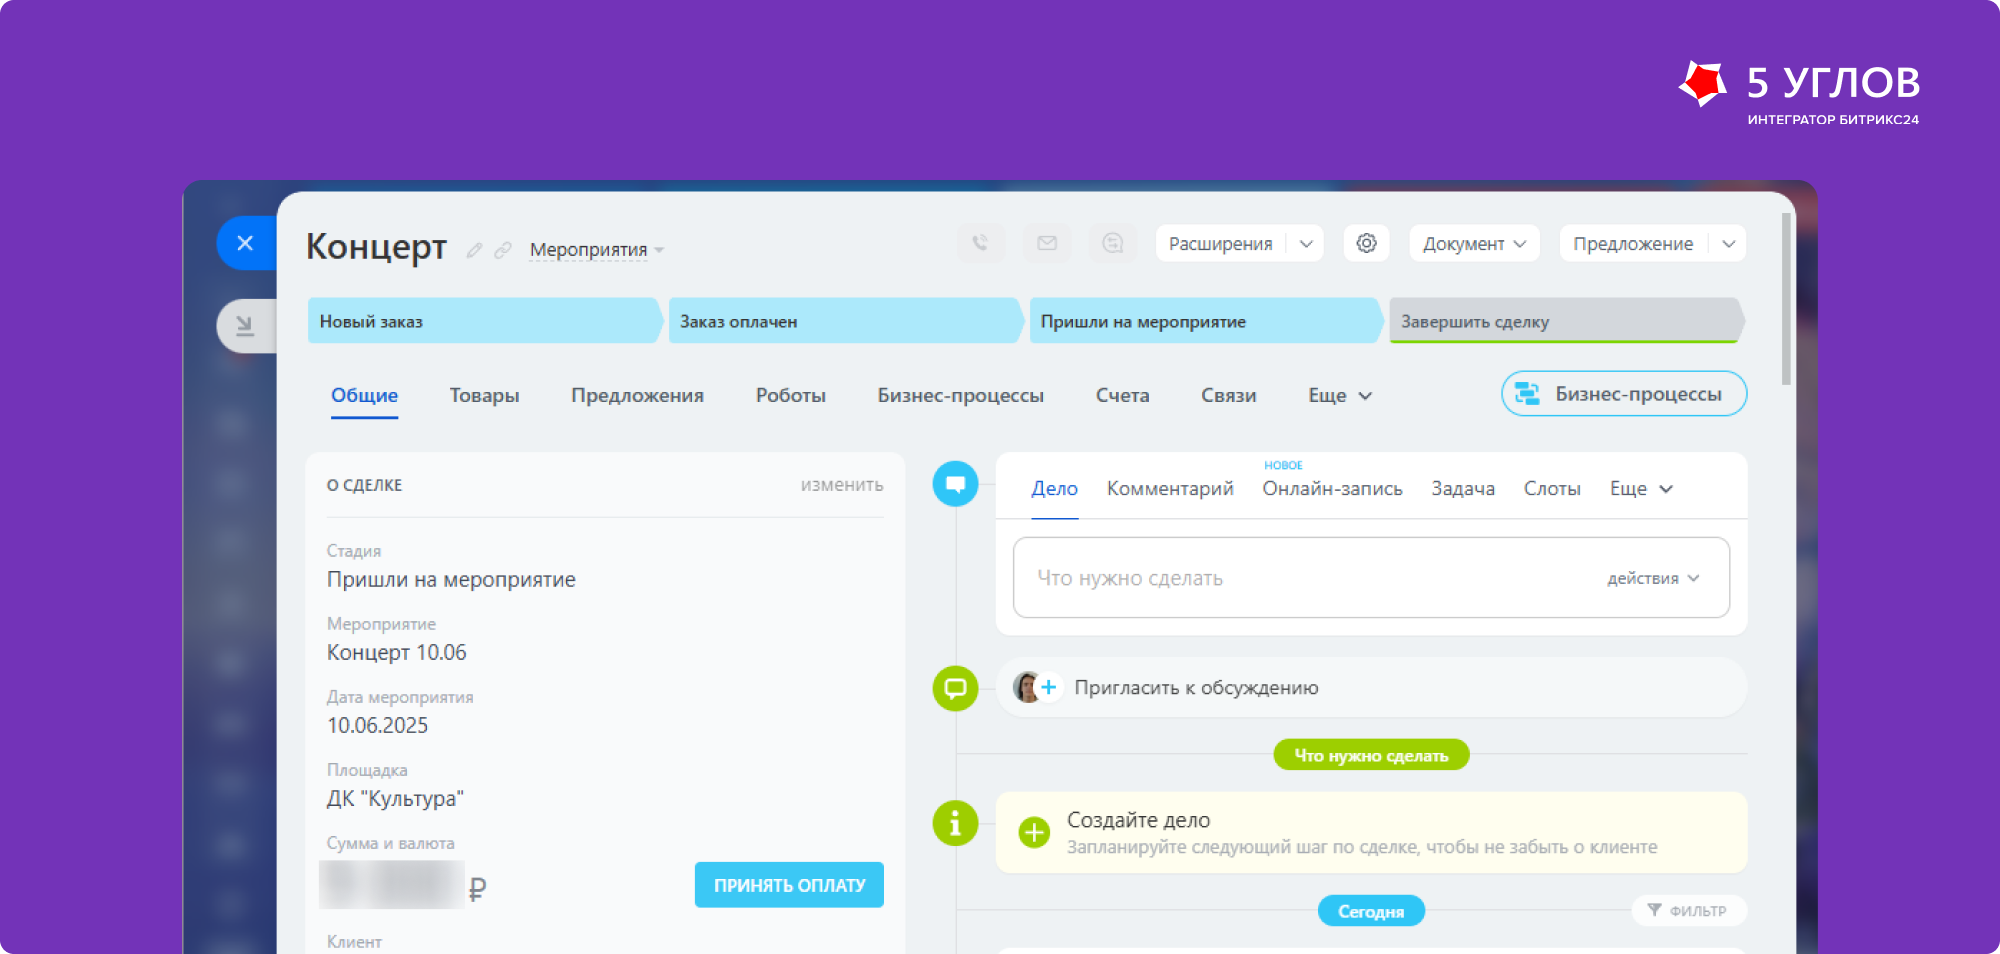2000x954 pixels.
Task: Select the Комментарий activity tab
Action: [x=1170, y=489]
